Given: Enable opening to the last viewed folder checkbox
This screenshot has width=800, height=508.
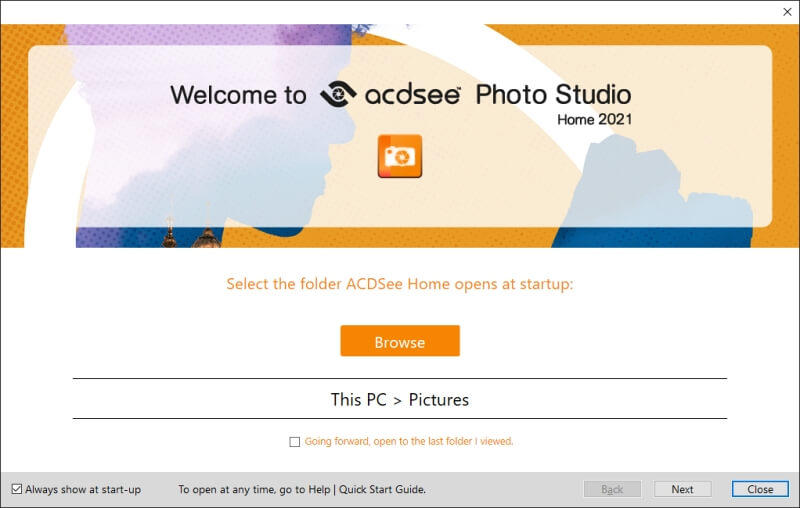Looking at the screenshot, I should click(x=294, y=442).
